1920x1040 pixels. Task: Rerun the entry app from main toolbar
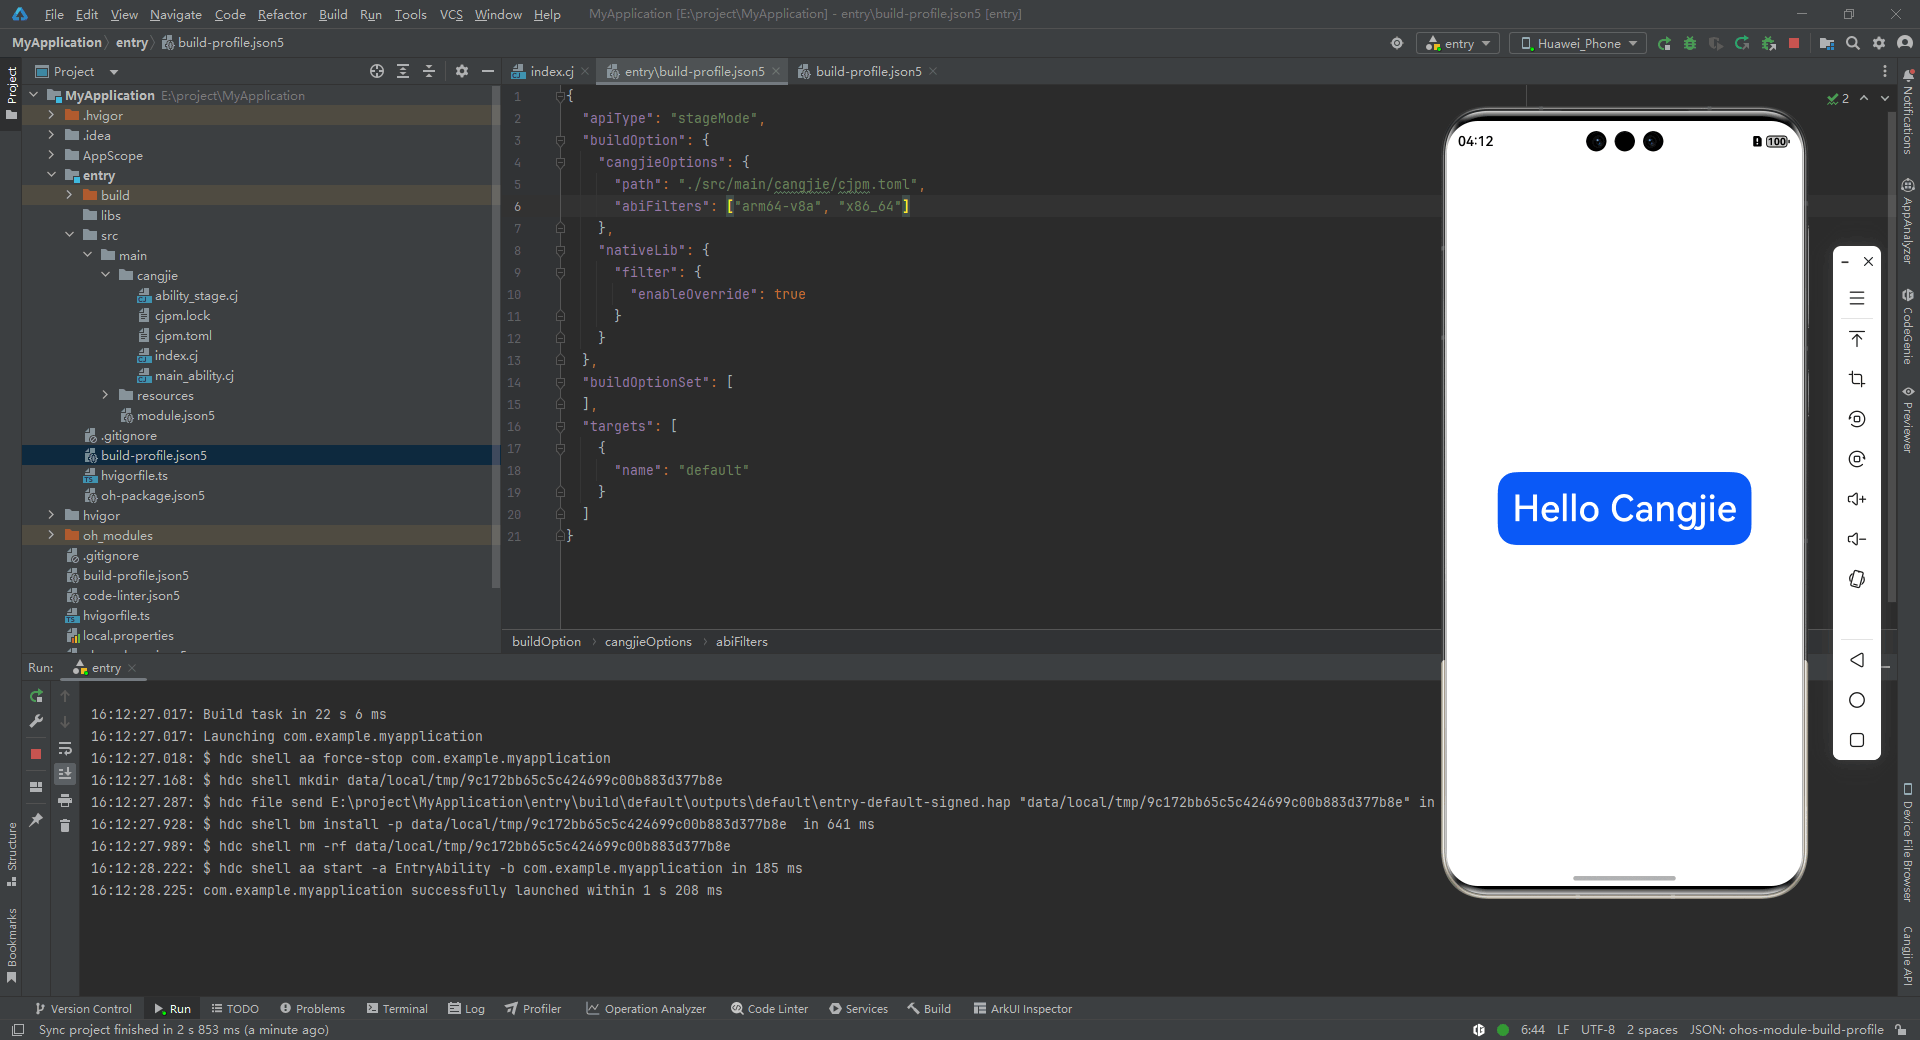(1664, 43)
